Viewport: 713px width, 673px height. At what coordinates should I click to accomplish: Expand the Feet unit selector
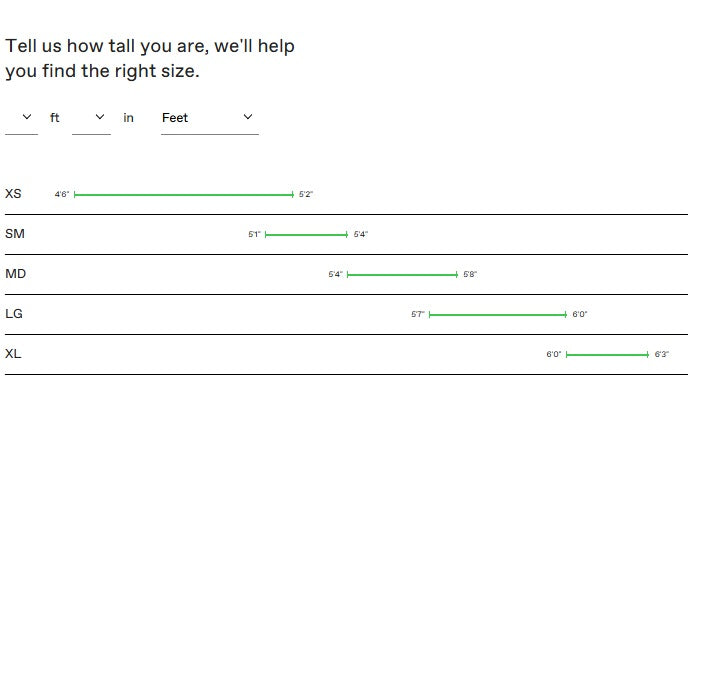coord(209,118)
